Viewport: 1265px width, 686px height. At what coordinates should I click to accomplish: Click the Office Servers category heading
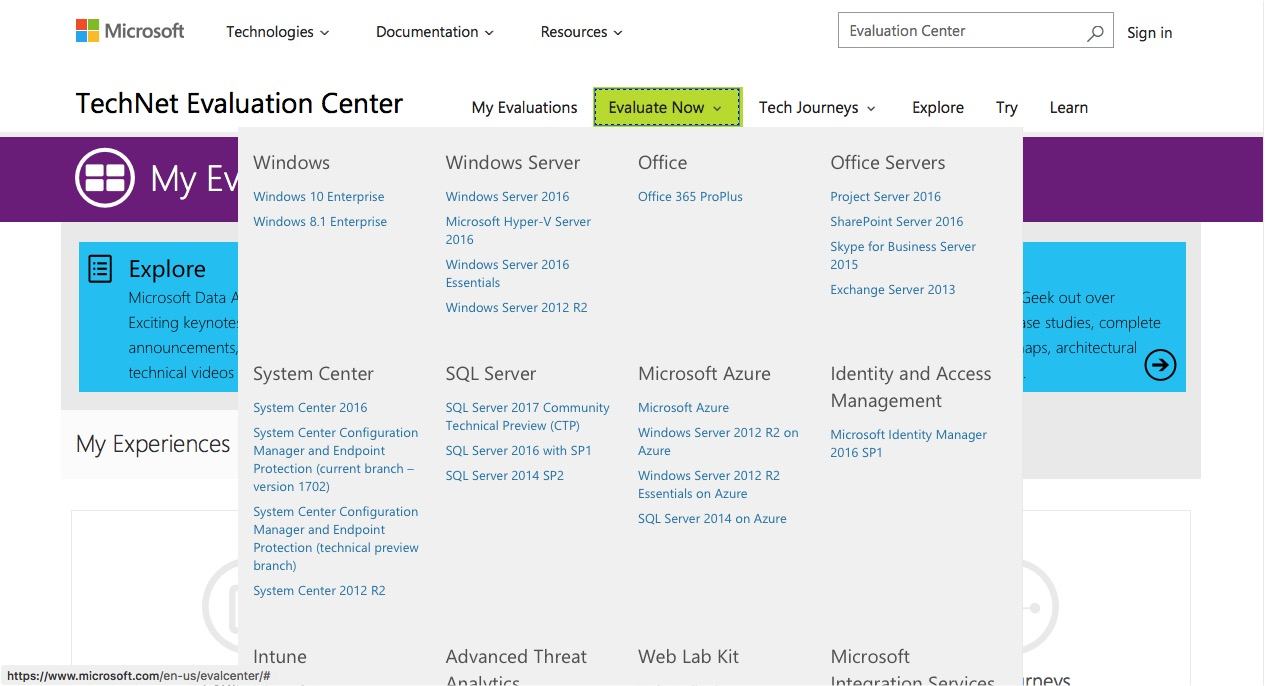[x=888, y=163]
